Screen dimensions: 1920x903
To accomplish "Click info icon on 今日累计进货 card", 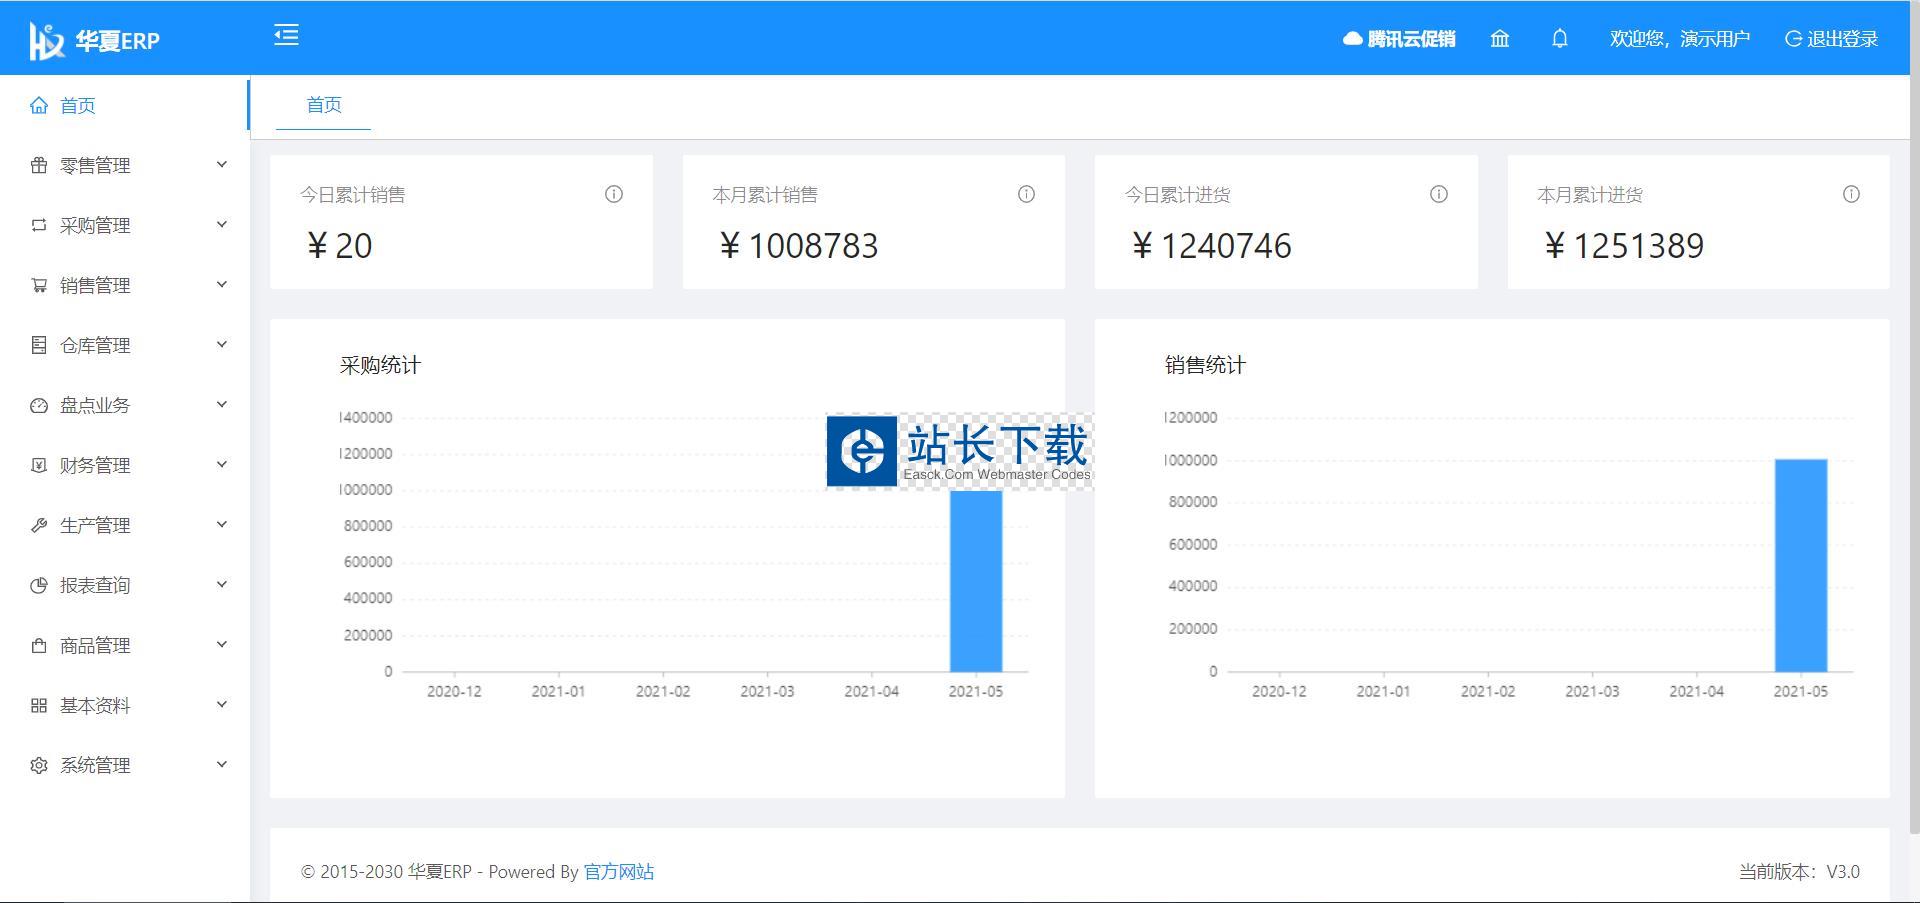I will 1438,195.
